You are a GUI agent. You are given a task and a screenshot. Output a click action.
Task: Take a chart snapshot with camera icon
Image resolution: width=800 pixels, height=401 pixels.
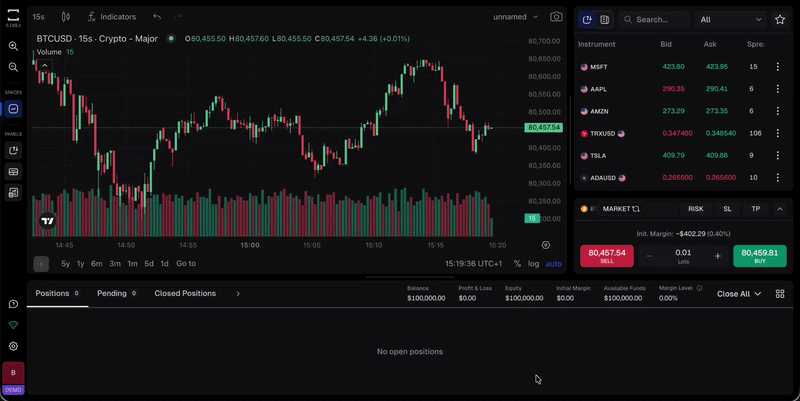[x=556, y=17]
